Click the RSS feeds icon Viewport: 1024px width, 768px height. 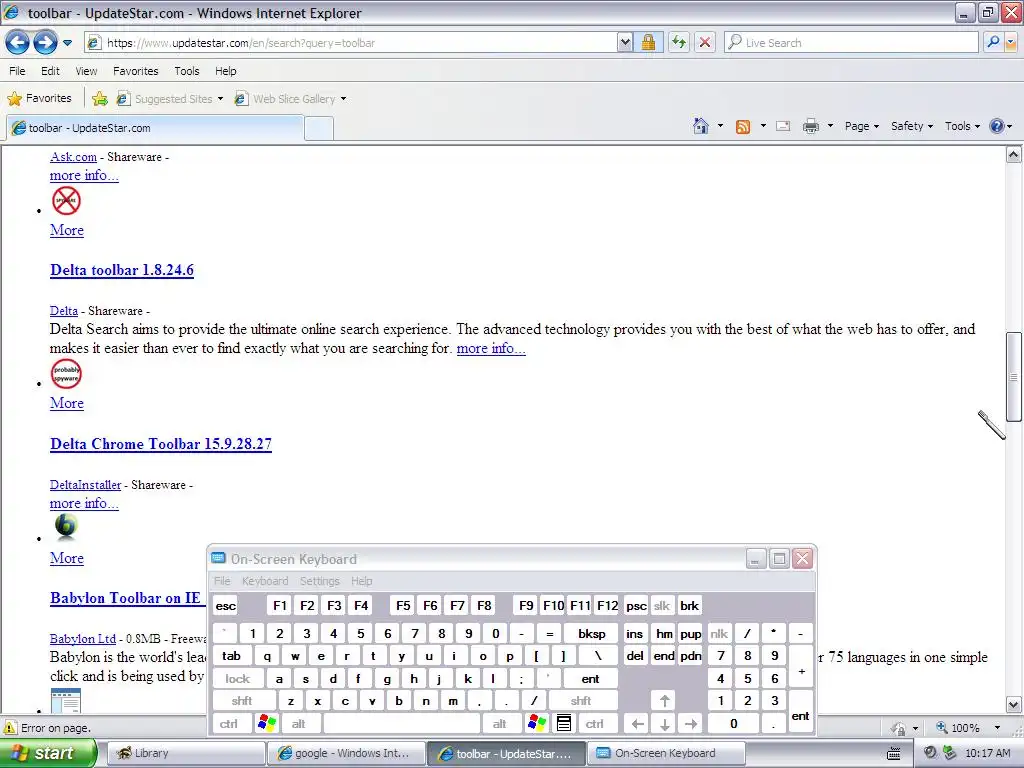coord(743,127)
